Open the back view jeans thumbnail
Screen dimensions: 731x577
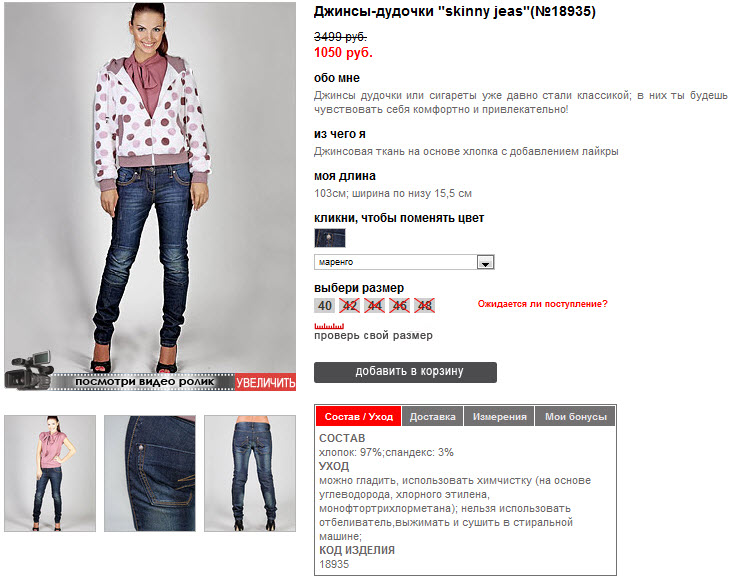[x=250, y=474]
